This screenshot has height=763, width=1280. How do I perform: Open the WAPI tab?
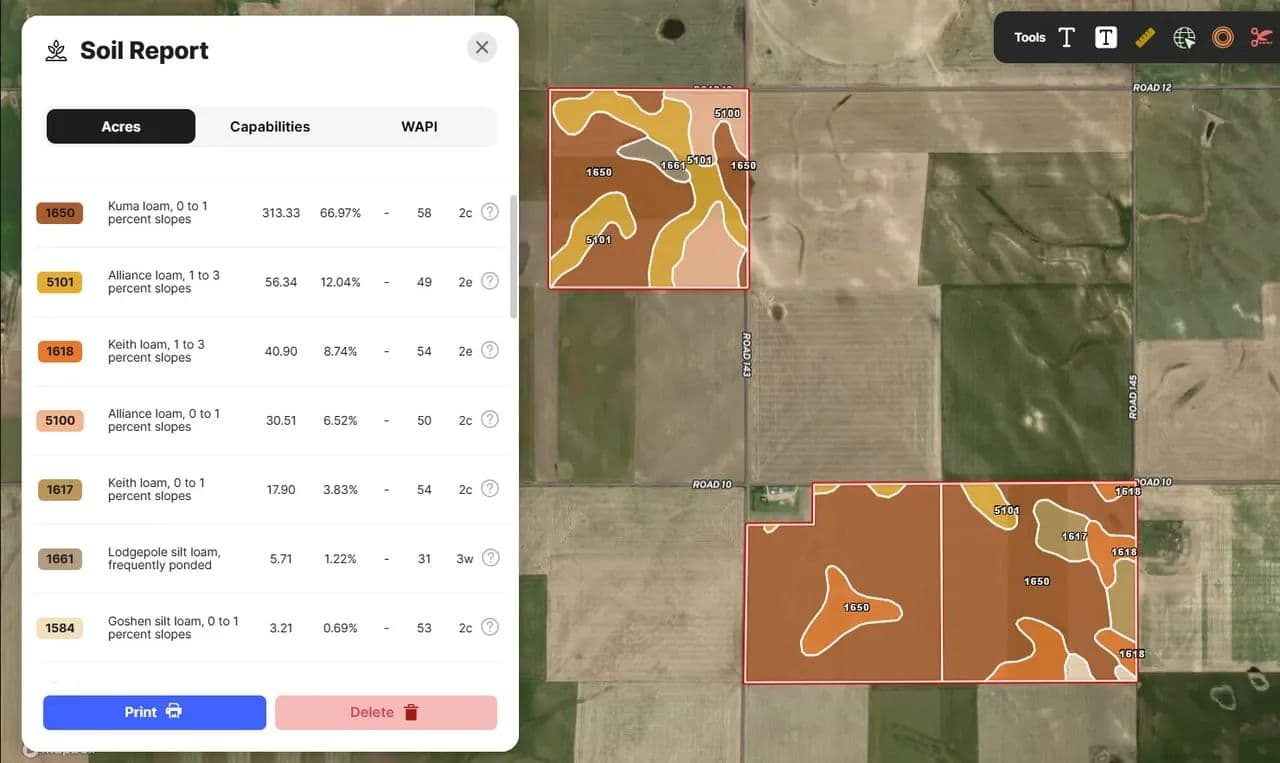click(419, 127)
